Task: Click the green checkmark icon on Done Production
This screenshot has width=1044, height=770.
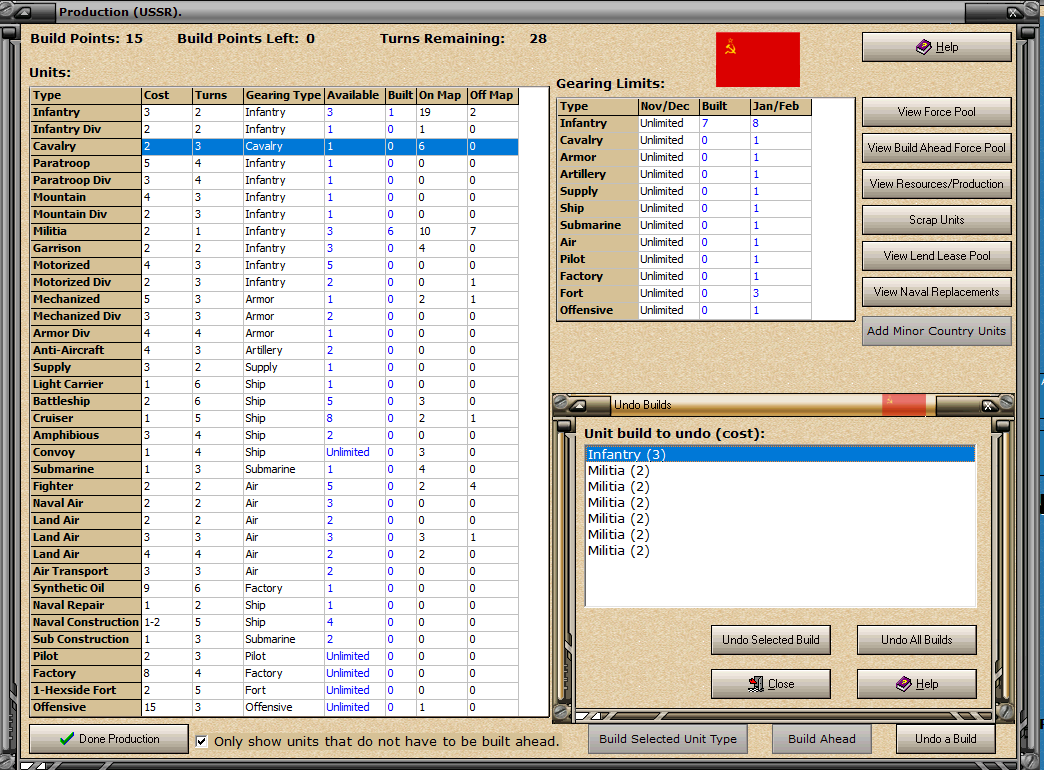Action: 66,739
